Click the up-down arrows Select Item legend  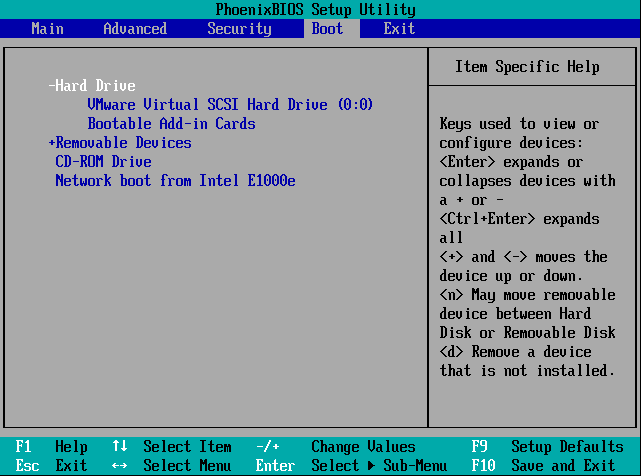(x=172, y=447)
